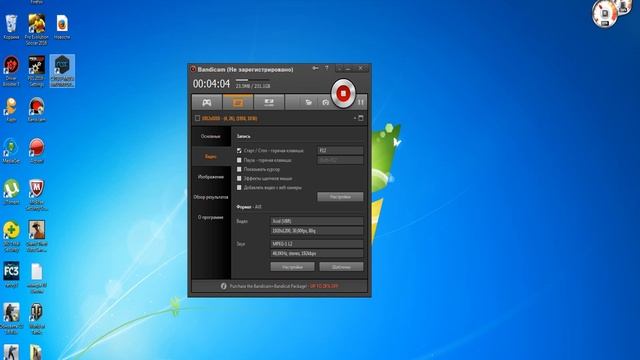Select the screen rectangle recording mode
The image size is (640, 360).
tap(238, 102)
